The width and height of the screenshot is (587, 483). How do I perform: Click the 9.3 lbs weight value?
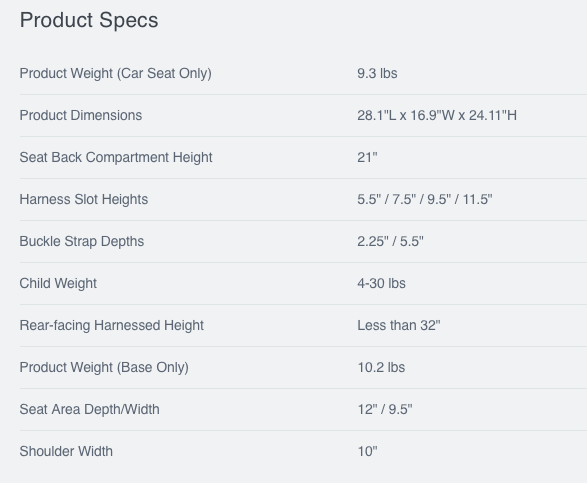tap(377, 73)
